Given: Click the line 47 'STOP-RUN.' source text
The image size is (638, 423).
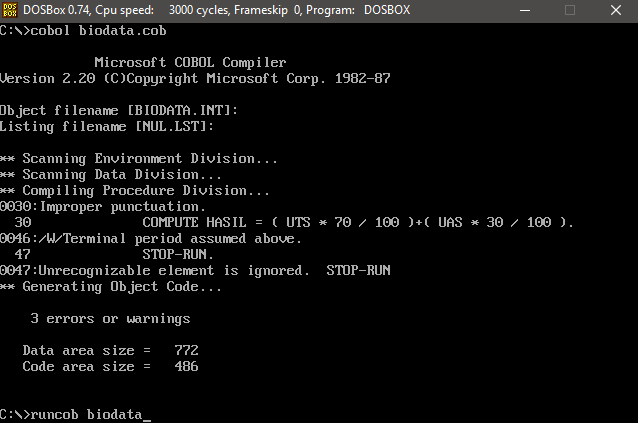Looking at the screenshot, I should pyautogui.click(x=178, y=255).
